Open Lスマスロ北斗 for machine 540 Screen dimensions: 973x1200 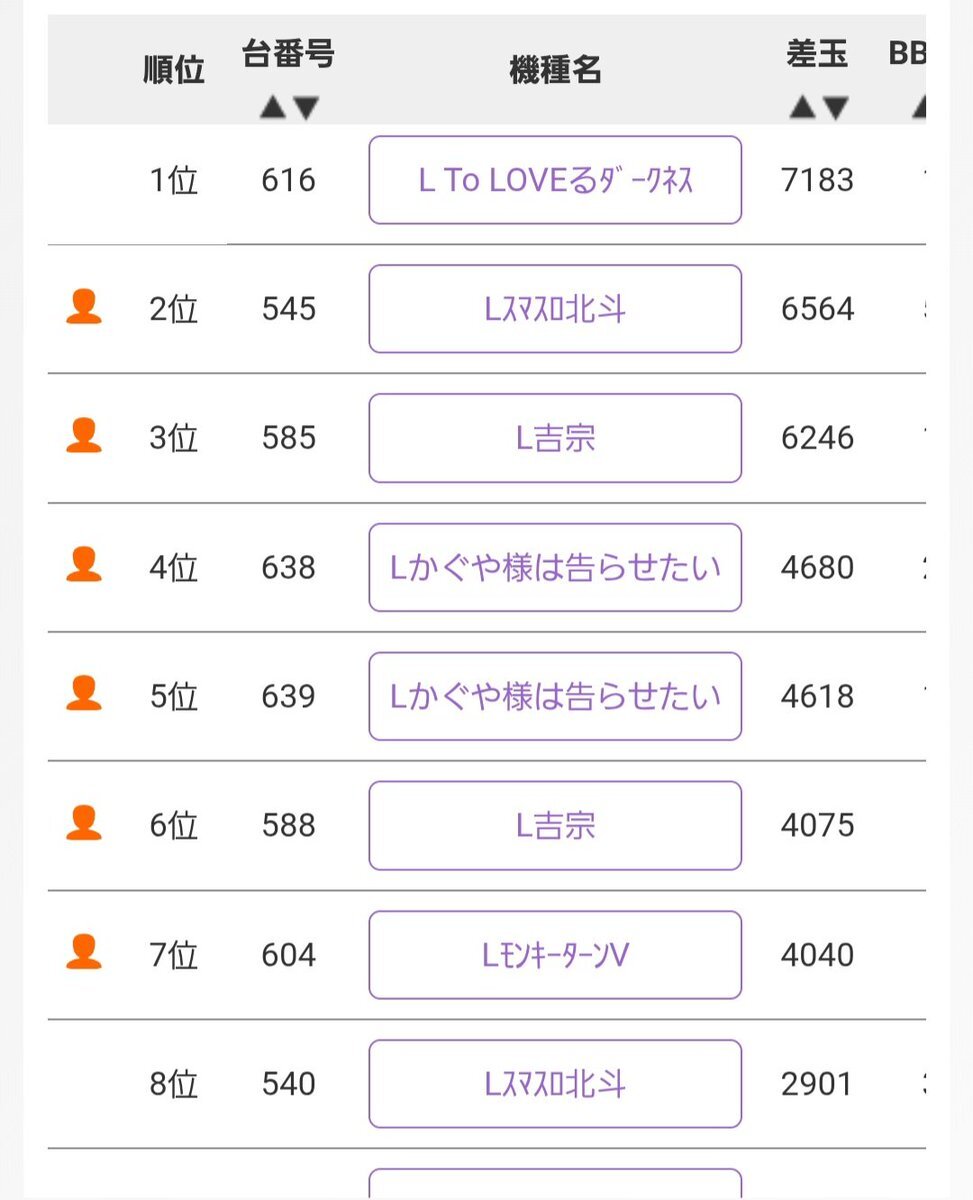tap(555, 1084)
